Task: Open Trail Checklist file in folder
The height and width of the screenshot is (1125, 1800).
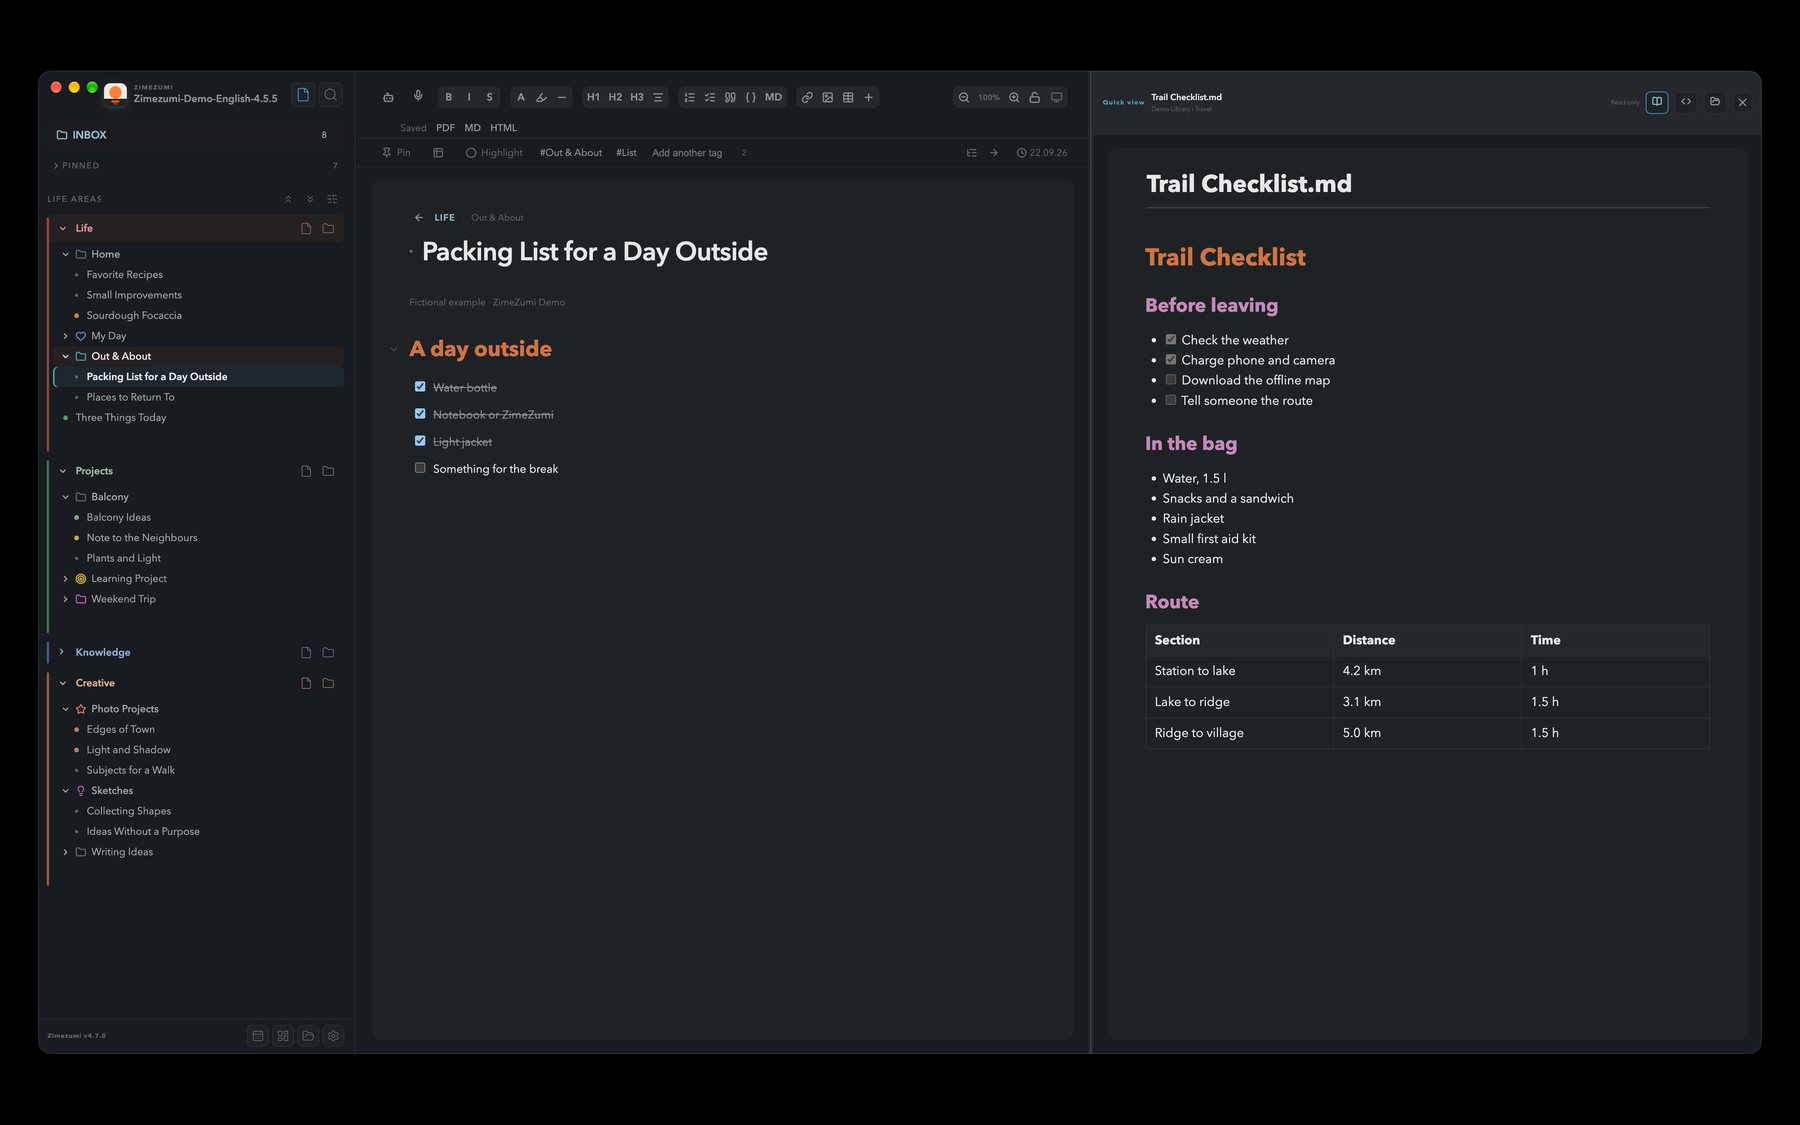Action: (x=1715, y=102)
